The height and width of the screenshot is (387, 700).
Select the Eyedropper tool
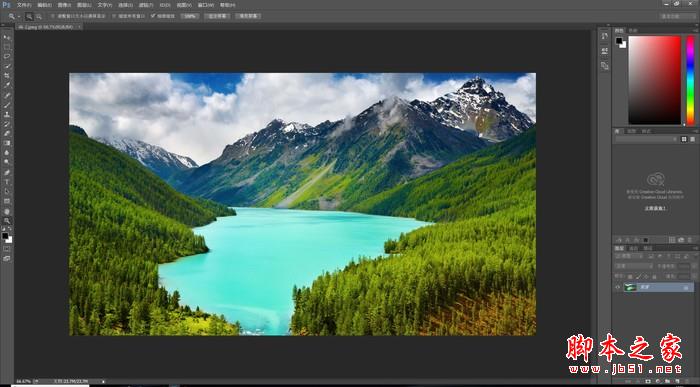tap(7, 85)
